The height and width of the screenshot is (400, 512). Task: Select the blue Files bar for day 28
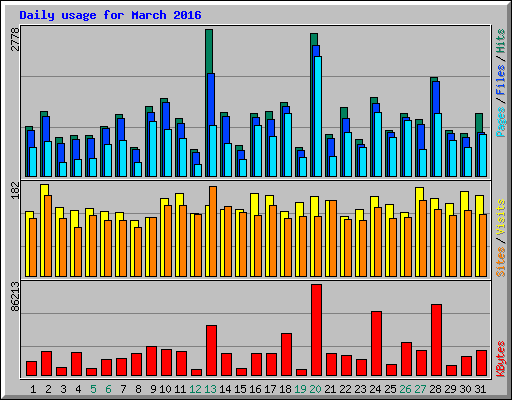click(x=436, y=97)
